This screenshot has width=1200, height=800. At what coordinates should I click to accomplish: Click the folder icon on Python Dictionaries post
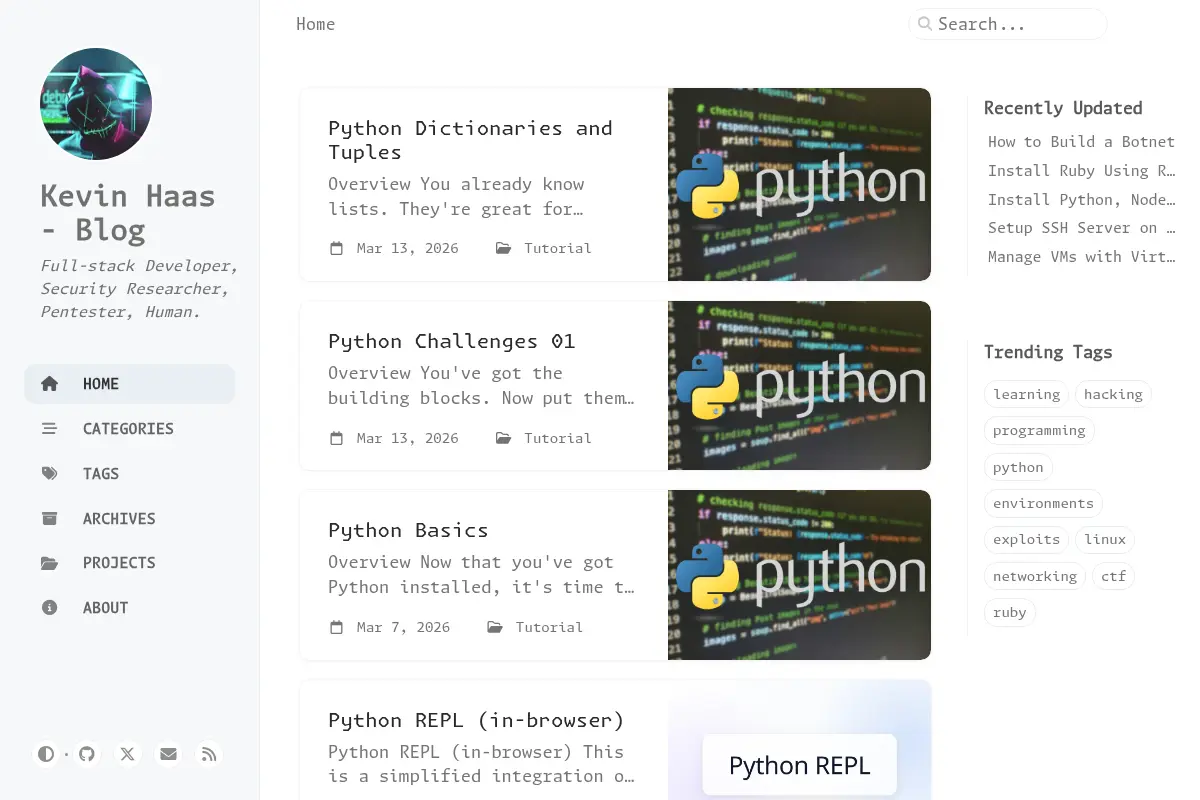click(x=504, y=248)
